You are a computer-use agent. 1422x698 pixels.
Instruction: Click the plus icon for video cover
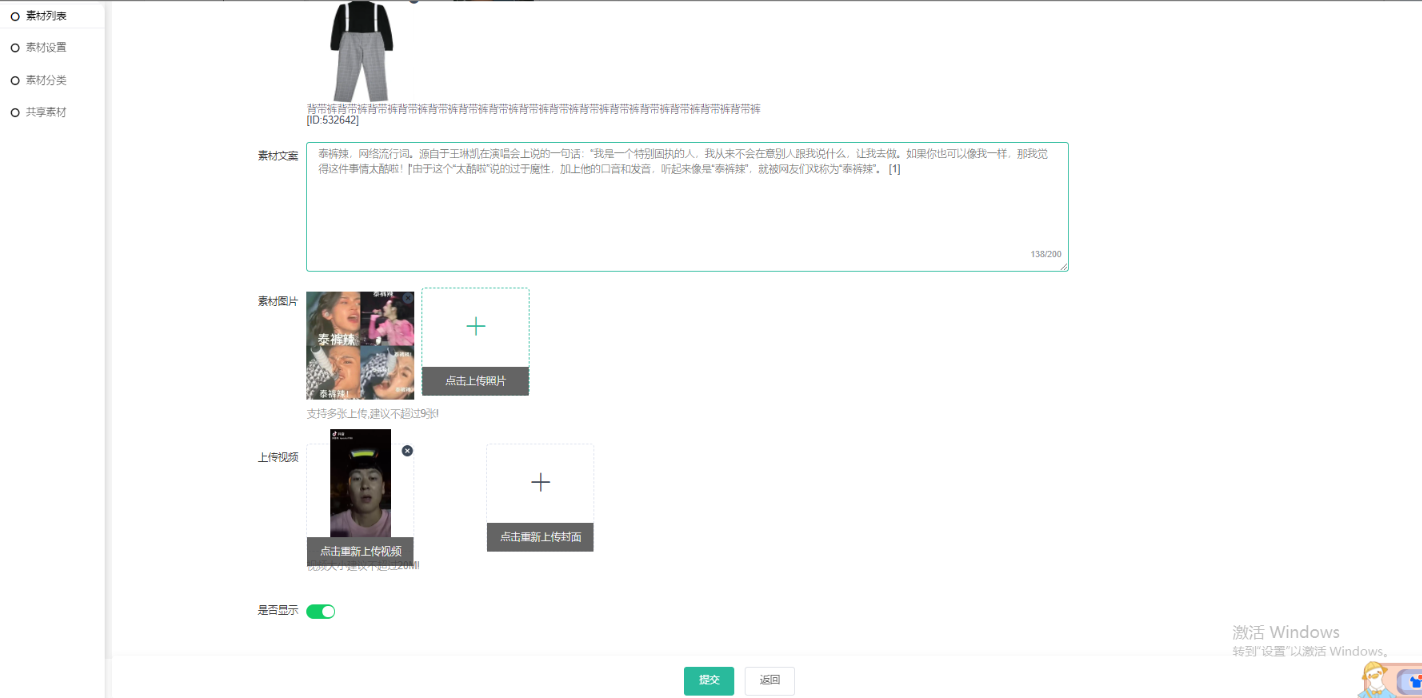coord(540,483)
